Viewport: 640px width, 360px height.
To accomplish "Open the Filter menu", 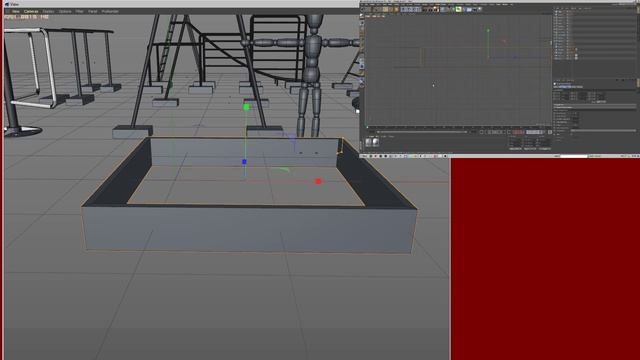I will pyautogui.click(x=80, y=11).
